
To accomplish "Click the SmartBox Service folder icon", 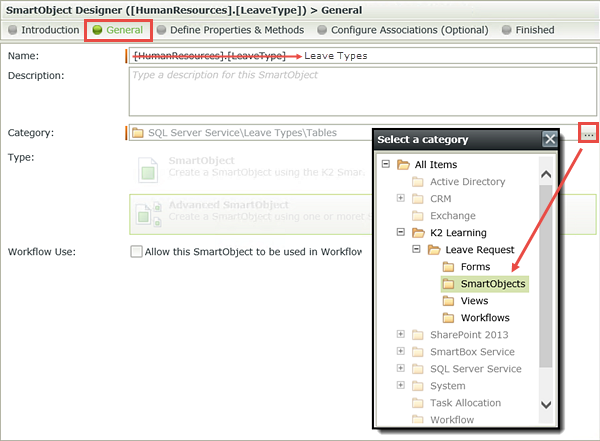I will click(417, 352).
